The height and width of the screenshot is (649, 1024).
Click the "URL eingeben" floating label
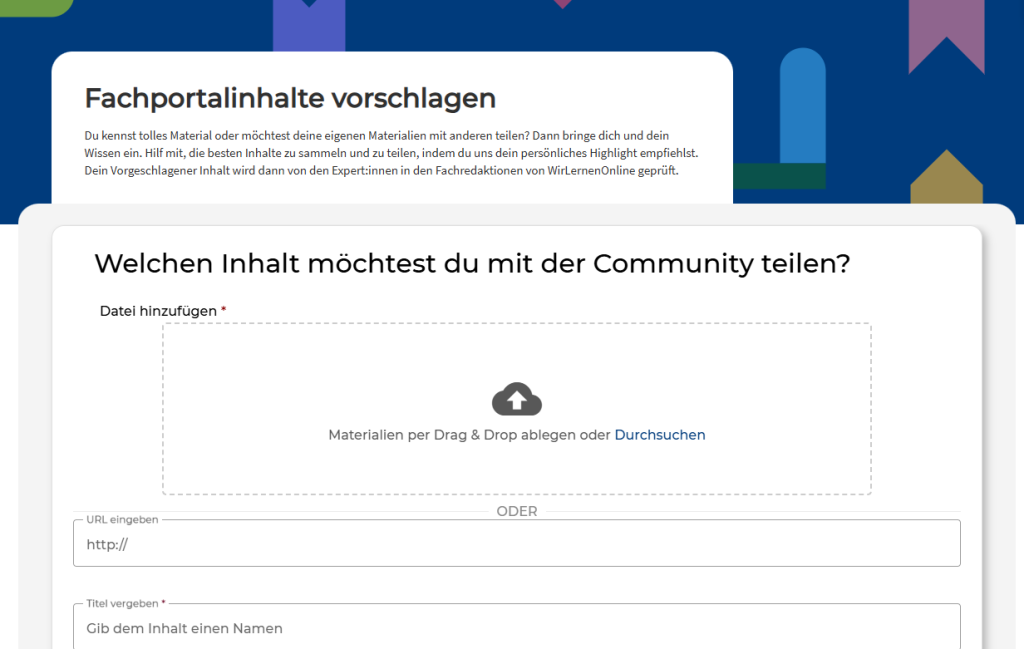pos(122,520)
